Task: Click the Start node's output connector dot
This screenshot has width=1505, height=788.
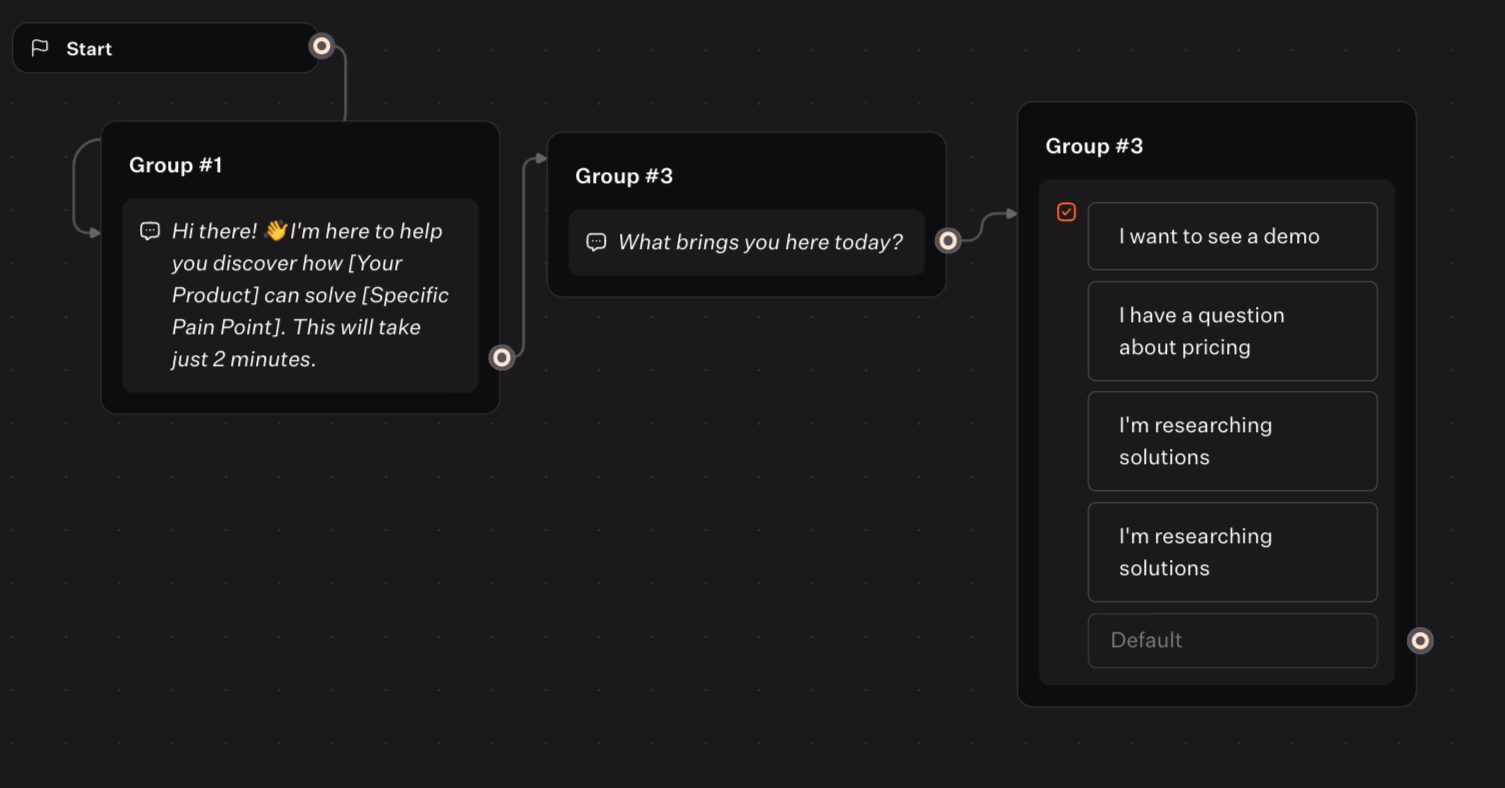Action: click(321, 45)
